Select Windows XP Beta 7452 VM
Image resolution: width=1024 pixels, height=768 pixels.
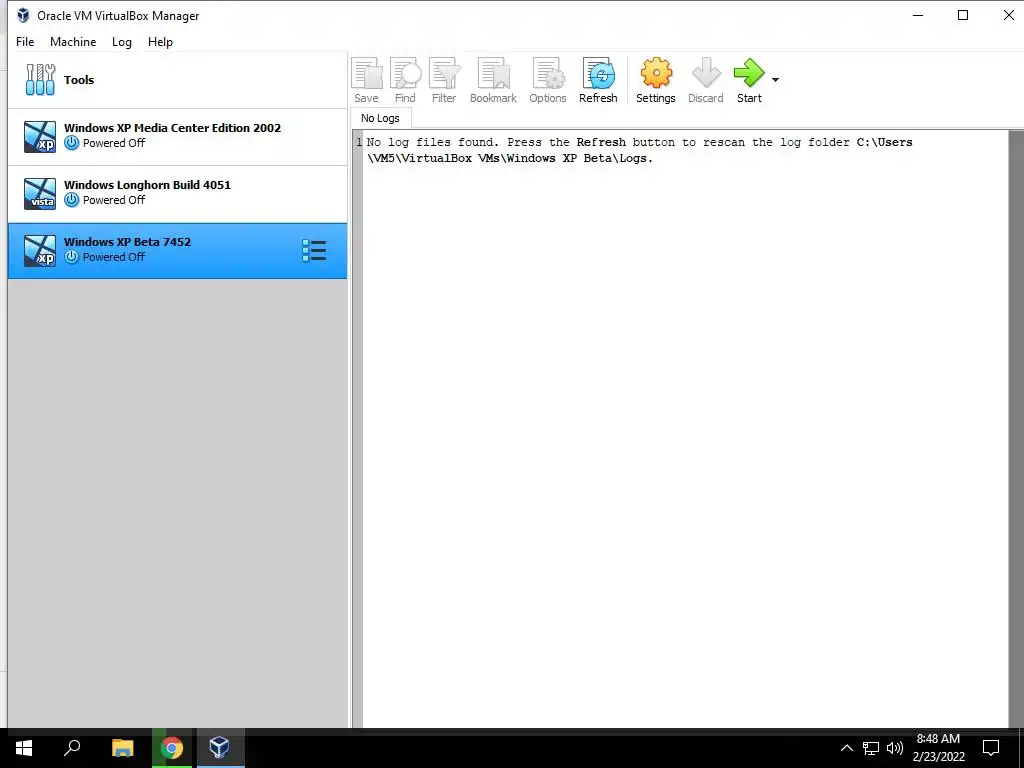coord(178,251)
